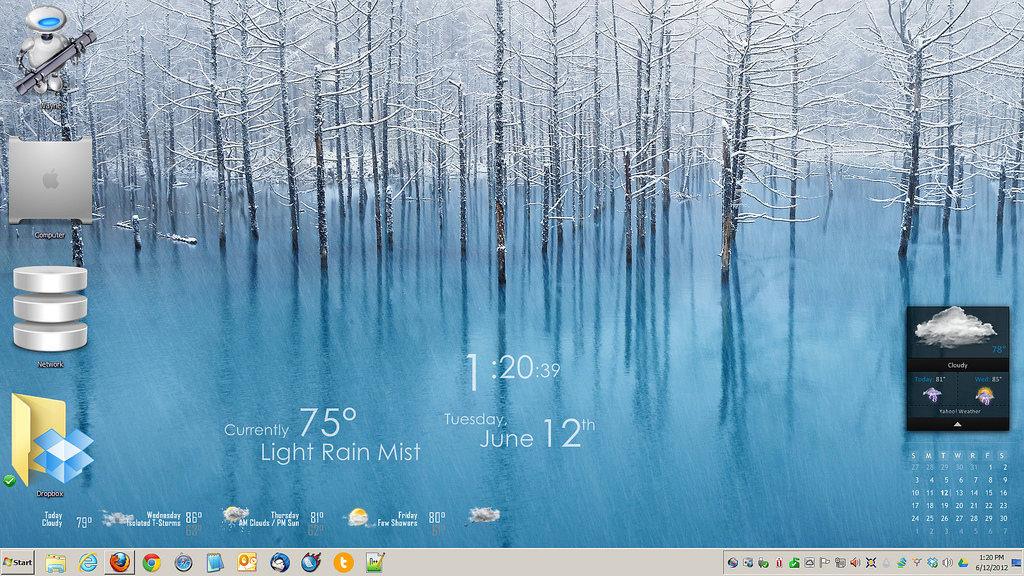The width and height of the screenshot is (1024, 576).
Task: Expand the weather gadget with the up arrow
Action: click(x=957, y=424)
